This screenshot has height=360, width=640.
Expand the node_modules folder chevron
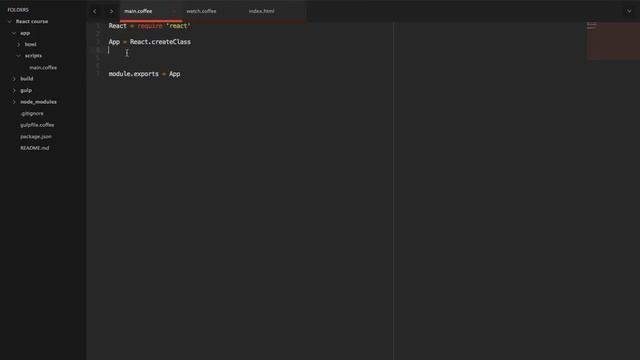(14, 102)
